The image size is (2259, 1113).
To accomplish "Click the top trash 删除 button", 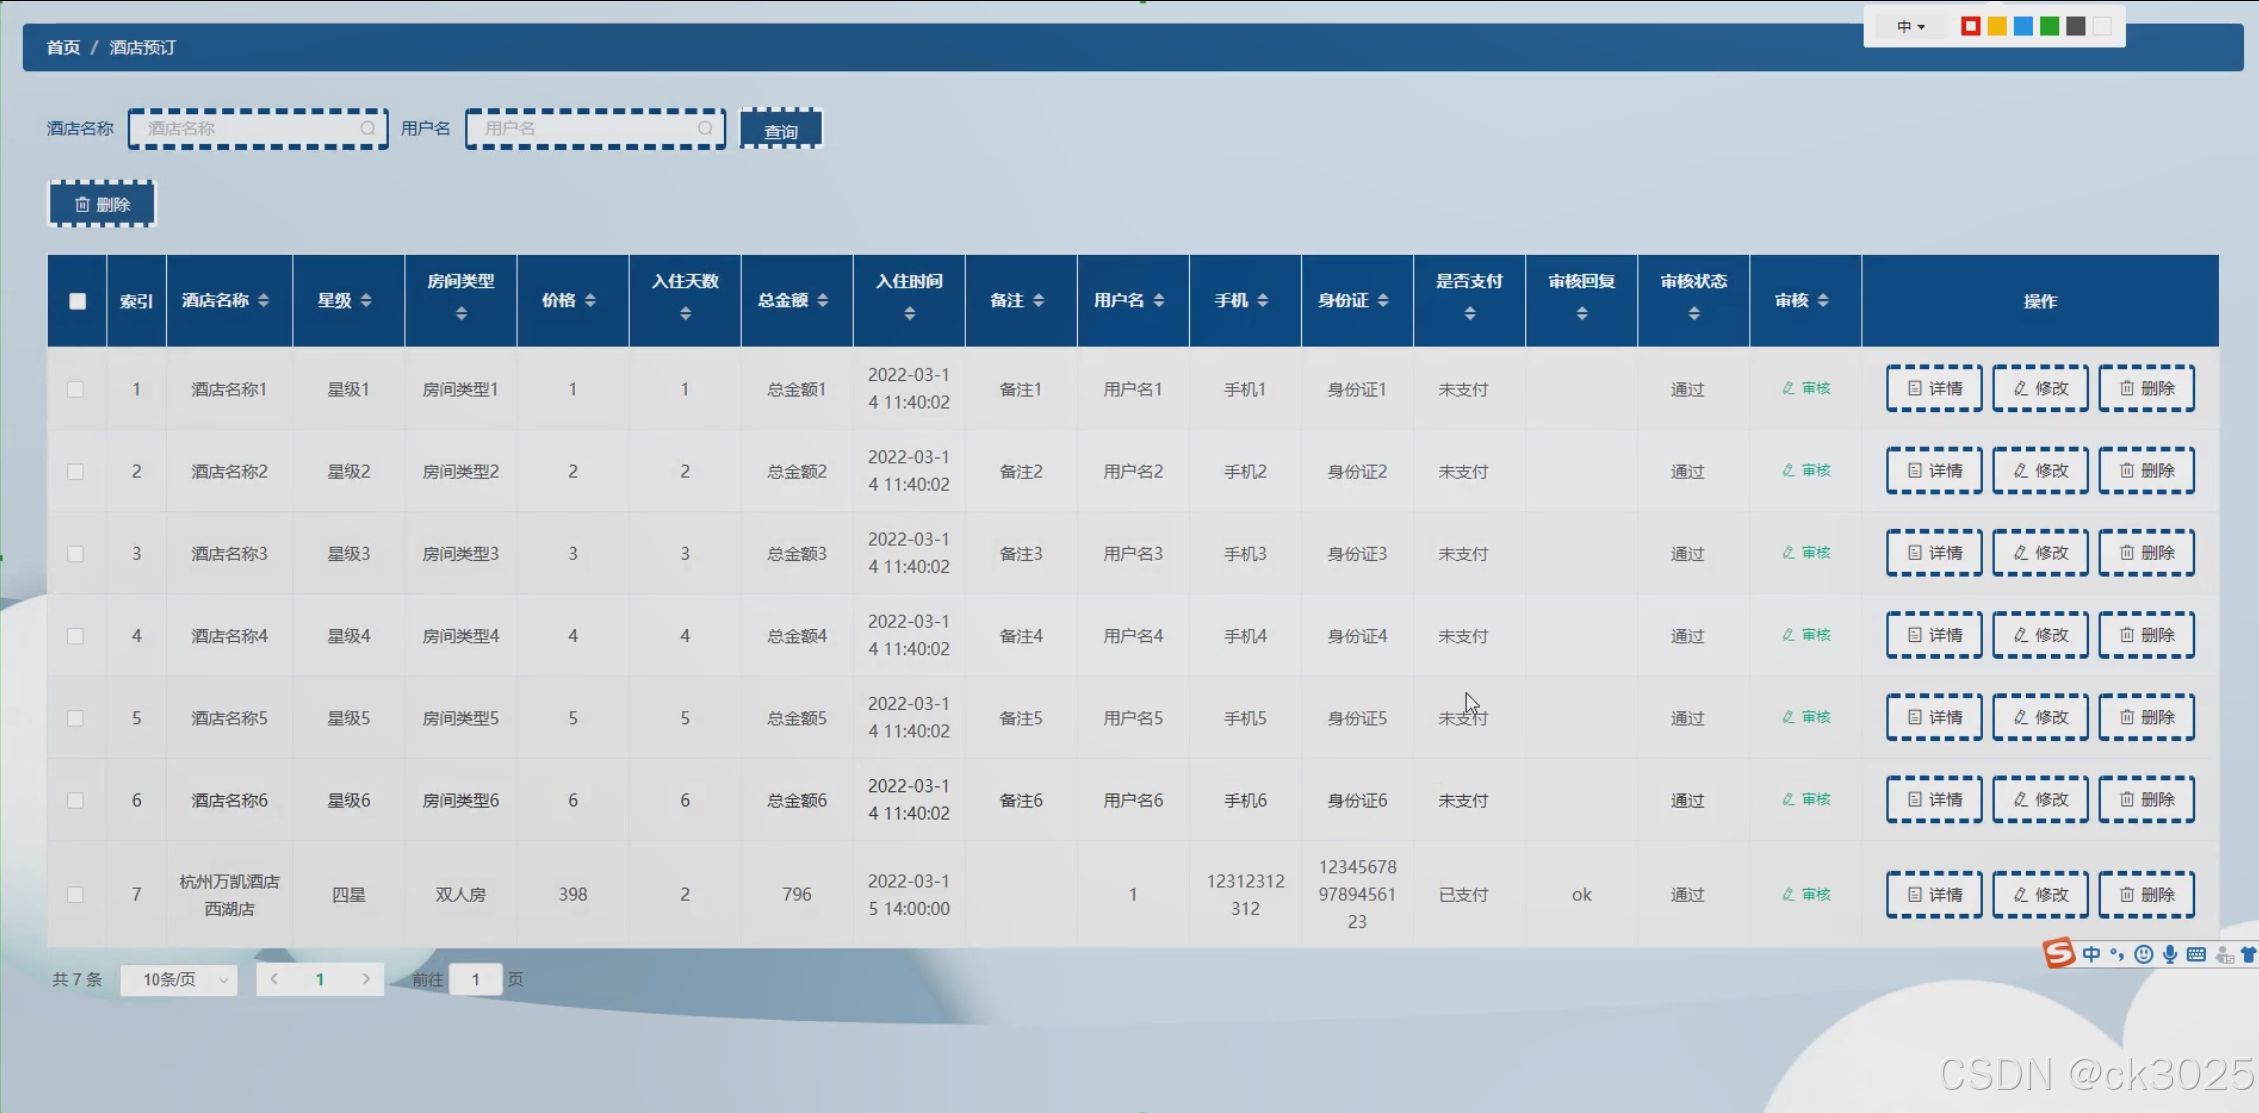I will pyautogui.click(x=102, y=204).
